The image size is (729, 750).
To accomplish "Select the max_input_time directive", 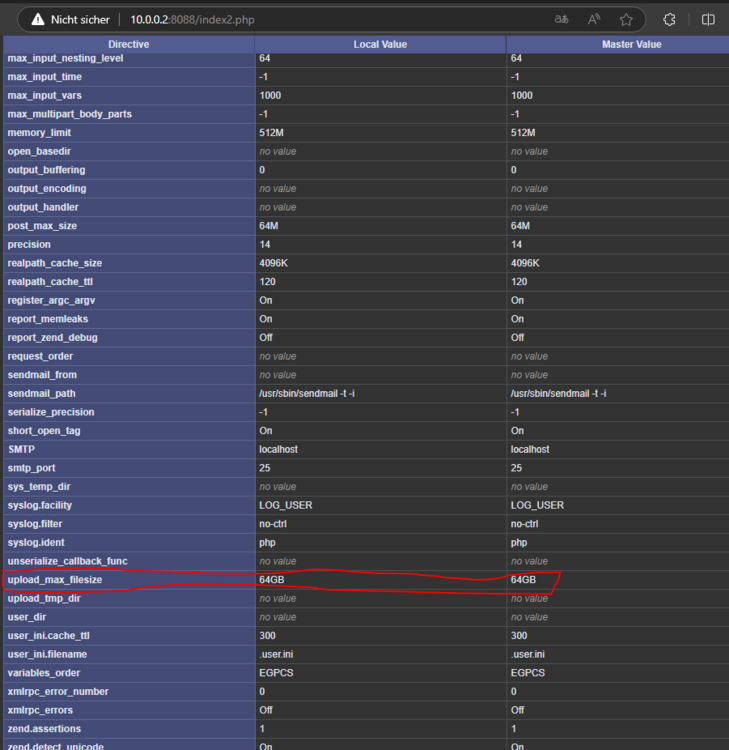I will (44, 77).
